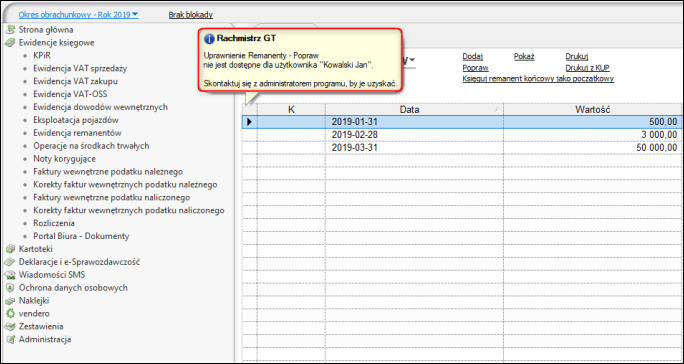Select KPiR in the sidebar
684x364 pixels.
(42, 55)
